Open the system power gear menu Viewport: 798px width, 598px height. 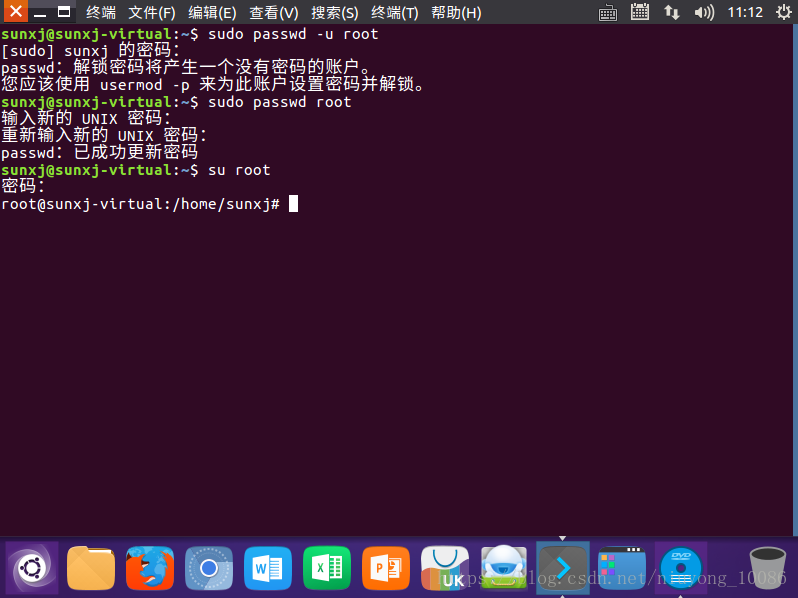[784, 12]
